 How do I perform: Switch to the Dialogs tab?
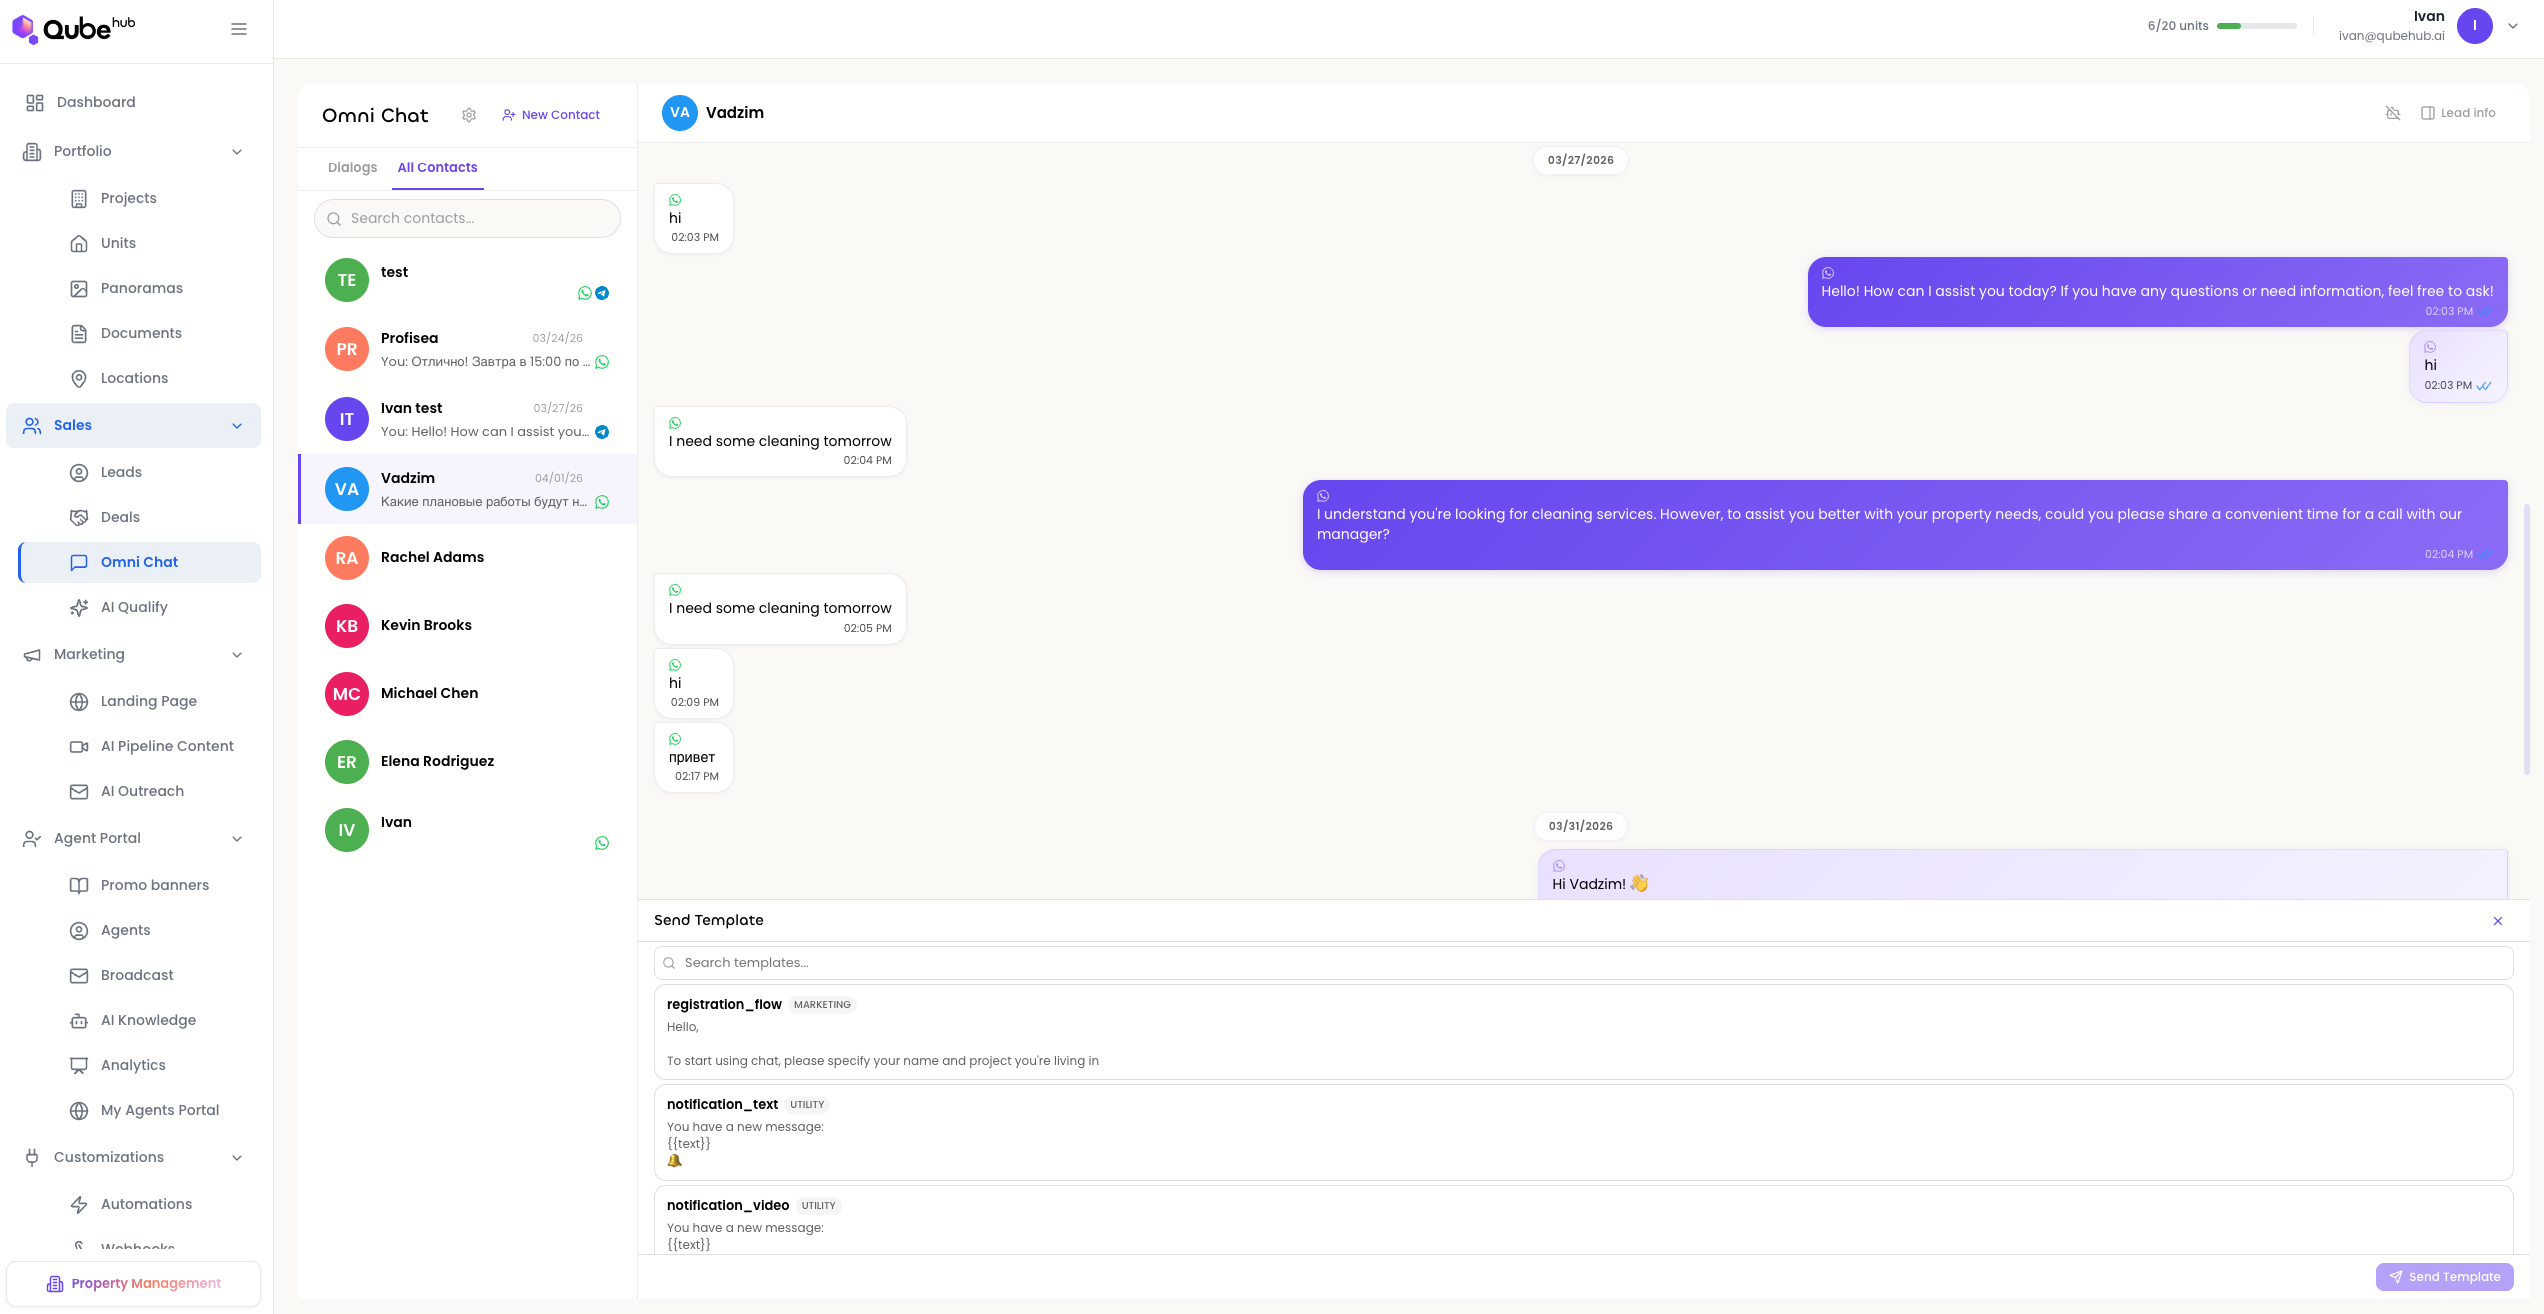pyautogui.click(x=352, y=167)
